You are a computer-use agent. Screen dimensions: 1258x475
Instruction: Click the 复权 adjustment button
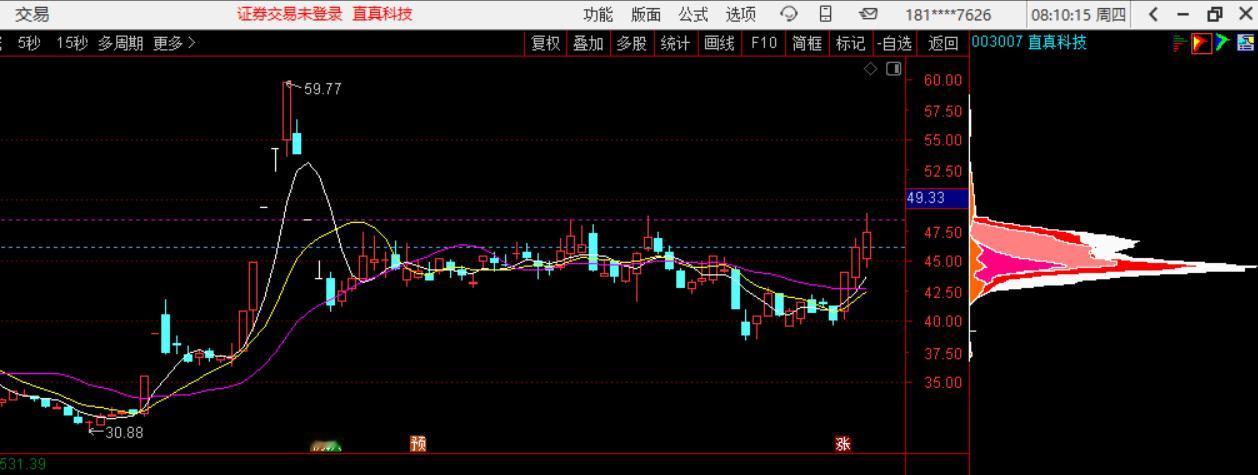tap(545, 43)
